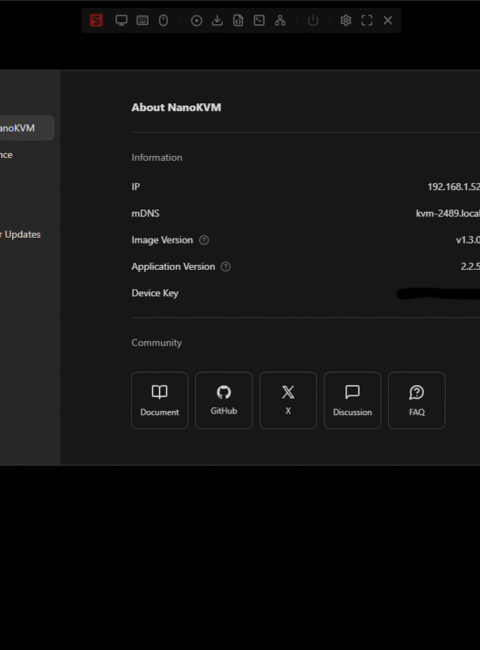Viewport: 480px width, 650px height.
Task: Click the Device Key label
Action: point(155,293)
